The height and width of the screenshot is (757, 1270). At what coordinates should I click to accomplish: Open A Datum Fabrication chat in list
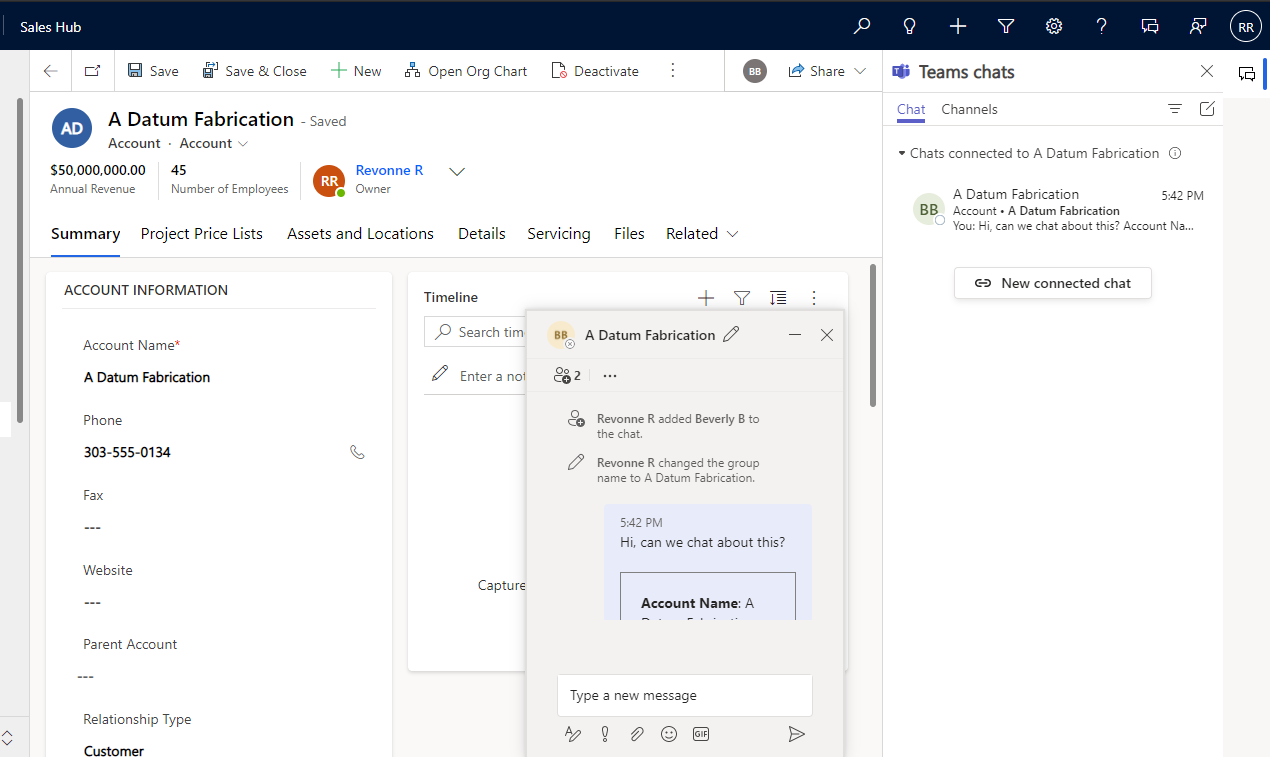tap(1053, 210)
